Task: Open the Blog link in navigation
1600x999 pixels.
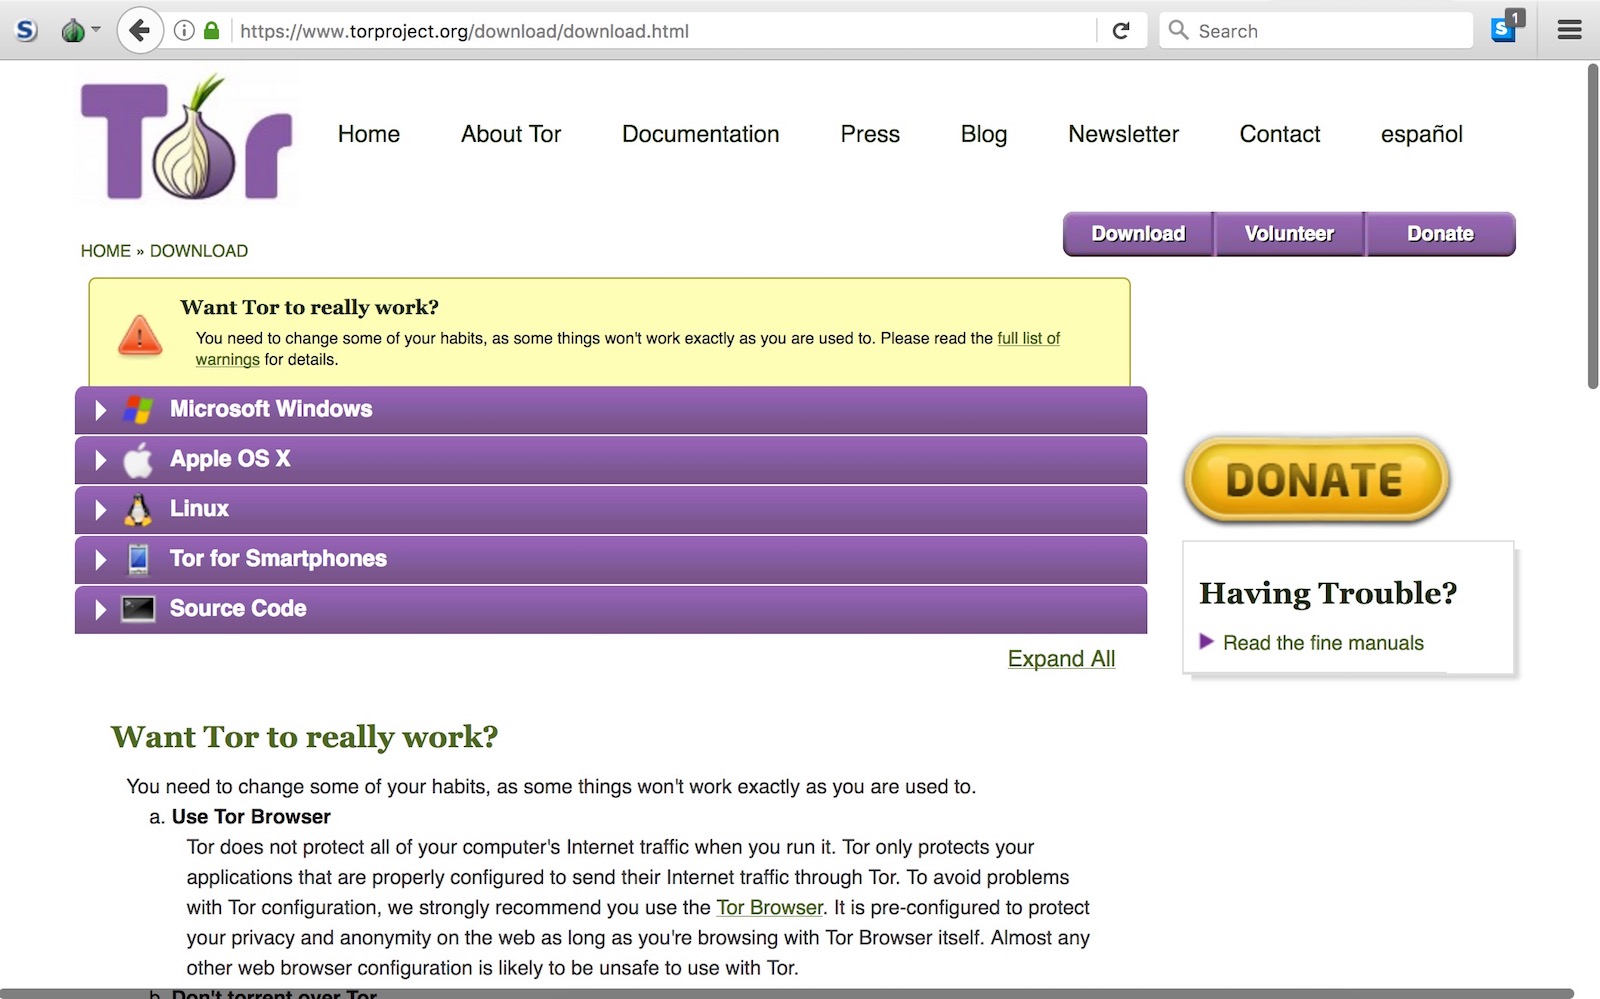Action: [984, 134]
